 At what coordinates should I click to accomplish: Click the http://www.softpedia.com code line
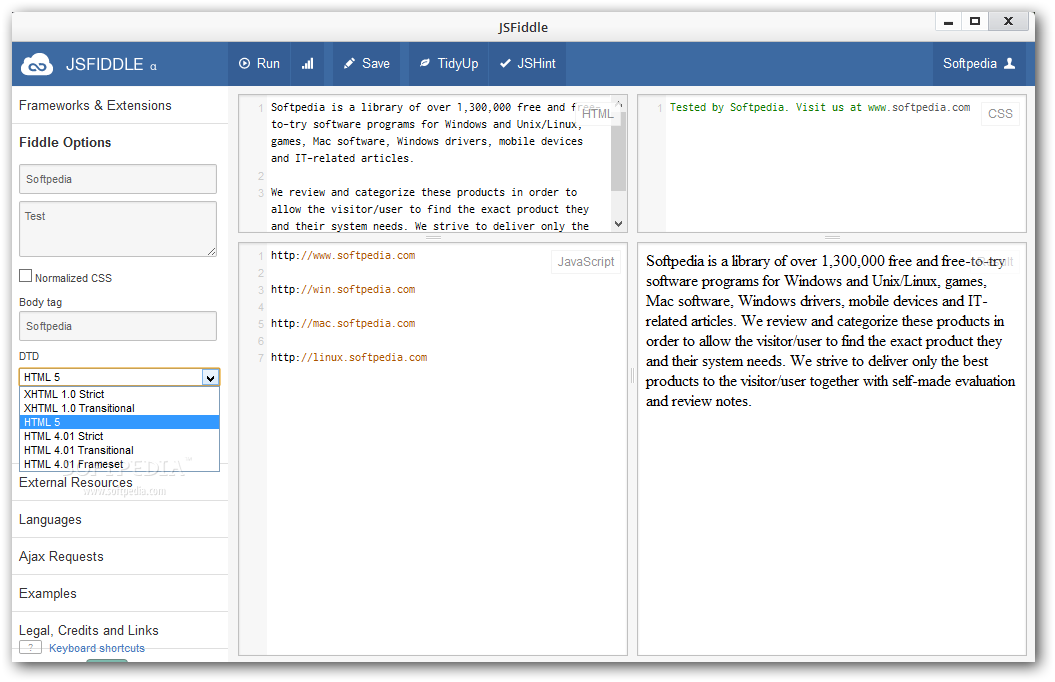[x=343, y=256]
